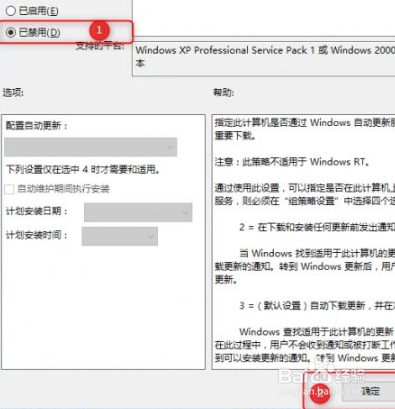Click the text 下列设置仅在选中 4 时才需要和适用
The height and width of the screenshot is (409, 395).
coord(83,169)
